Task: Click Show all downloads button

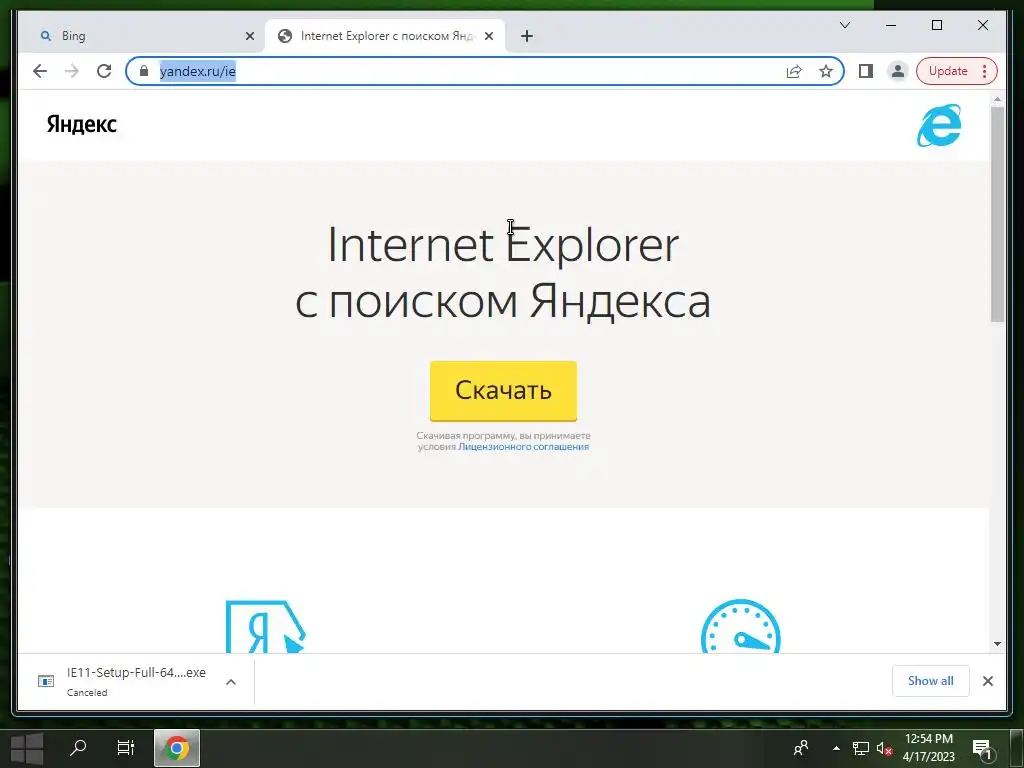Action: pos(931,681)
